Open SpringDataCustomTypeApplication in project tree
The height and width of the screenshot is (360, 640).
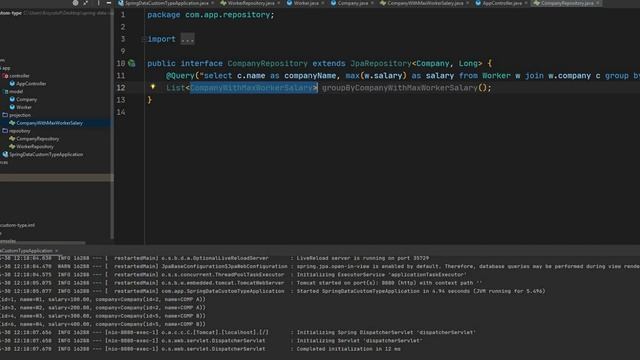coord(46,155)
